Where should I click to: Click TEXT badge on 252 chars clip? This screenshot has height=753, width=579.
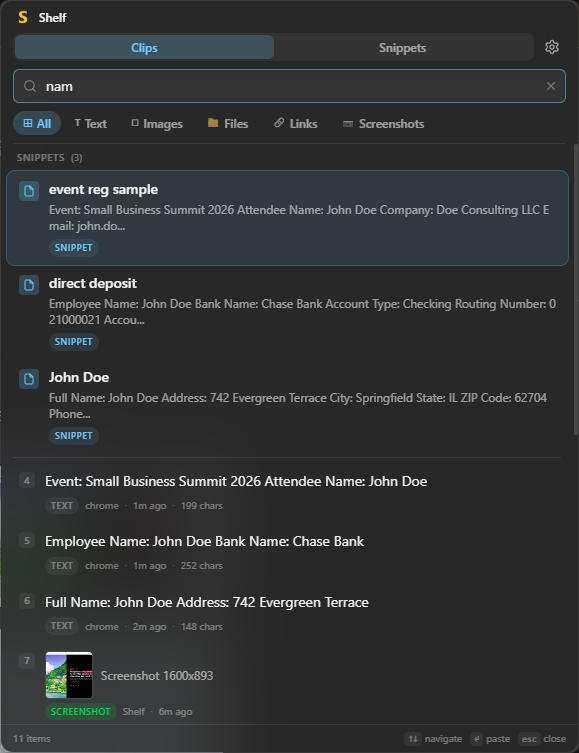coord(62,566)
